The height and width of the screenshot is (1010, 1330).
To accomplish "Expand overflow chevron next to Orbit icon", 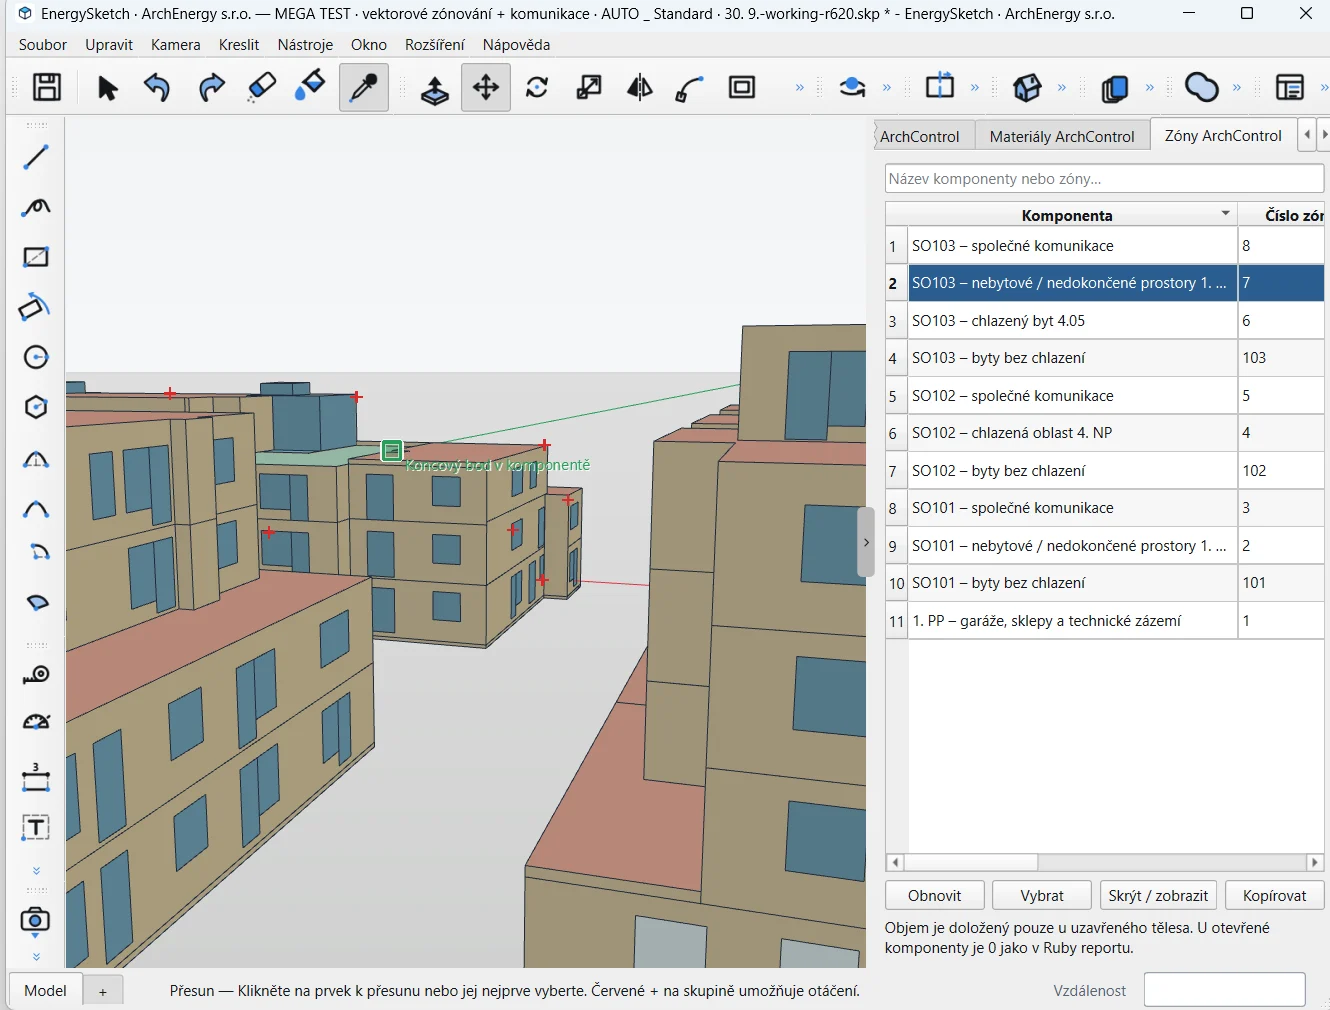I will [x=887, y=88].
